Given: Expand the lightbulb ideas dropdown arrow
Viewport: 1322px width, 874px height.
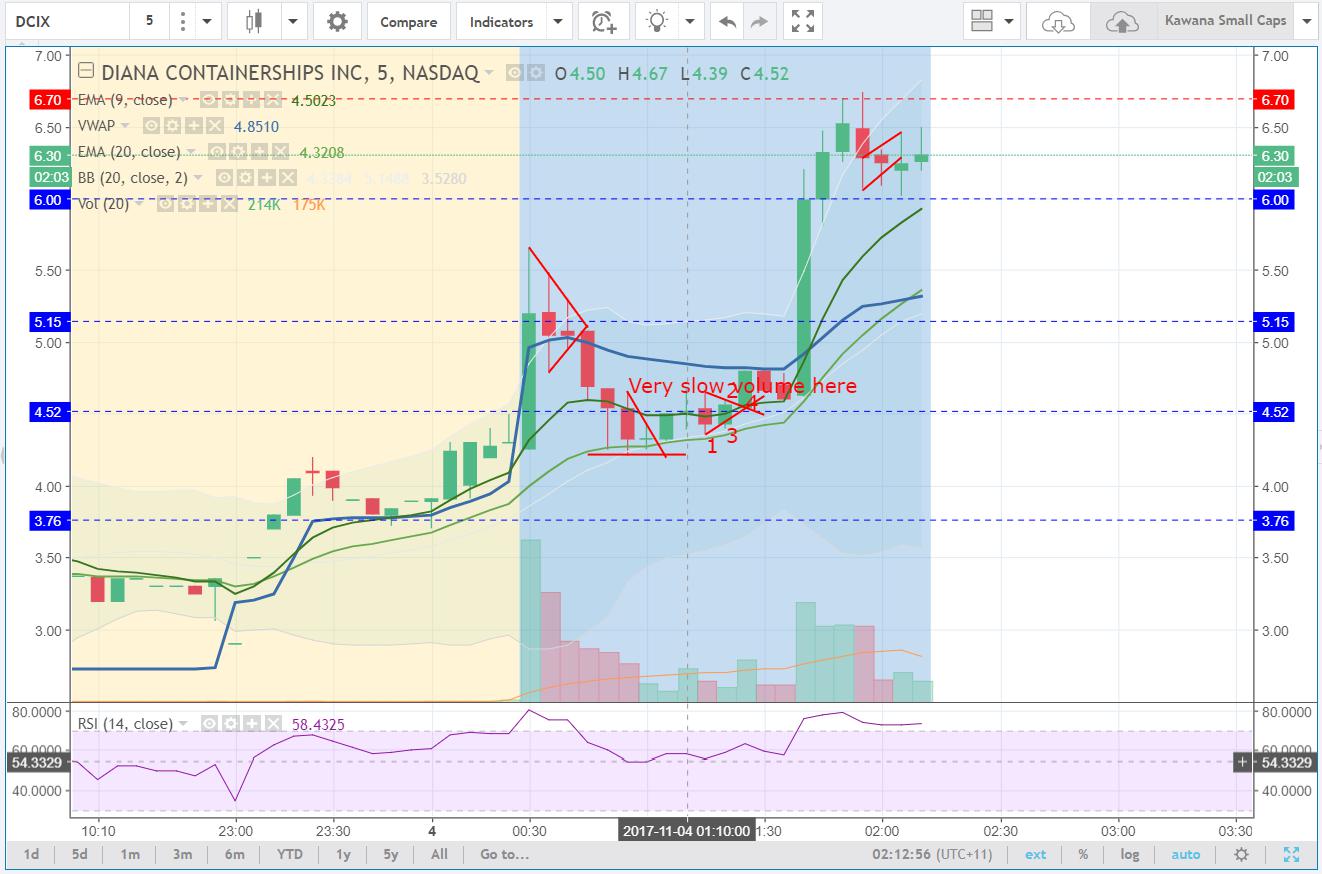Looking at the screenshot, I should [690, 21].
